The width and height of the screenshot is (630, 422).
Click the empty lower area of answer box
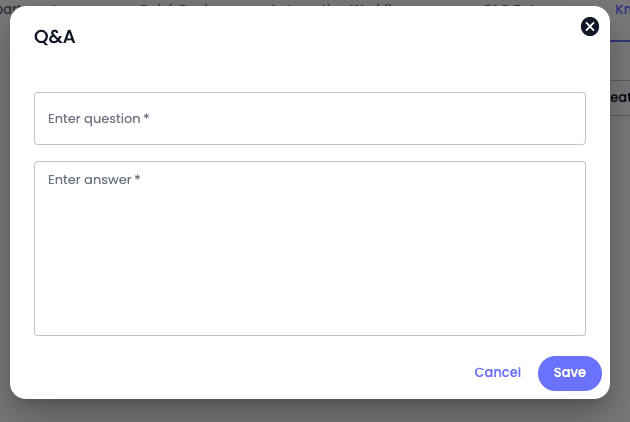click(x=310, y=281)
